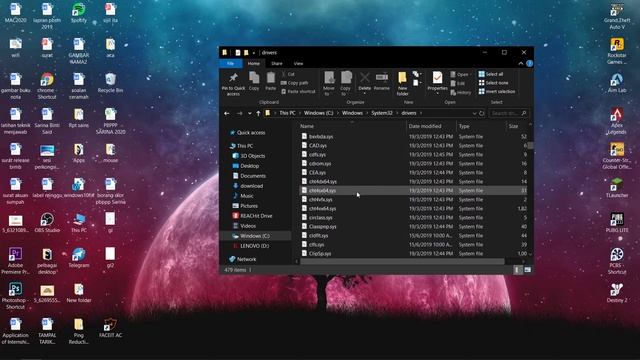The image size is (640, 360).
Task: Select Grand Theft Auto V desktop icon
Action: [617, 16]
